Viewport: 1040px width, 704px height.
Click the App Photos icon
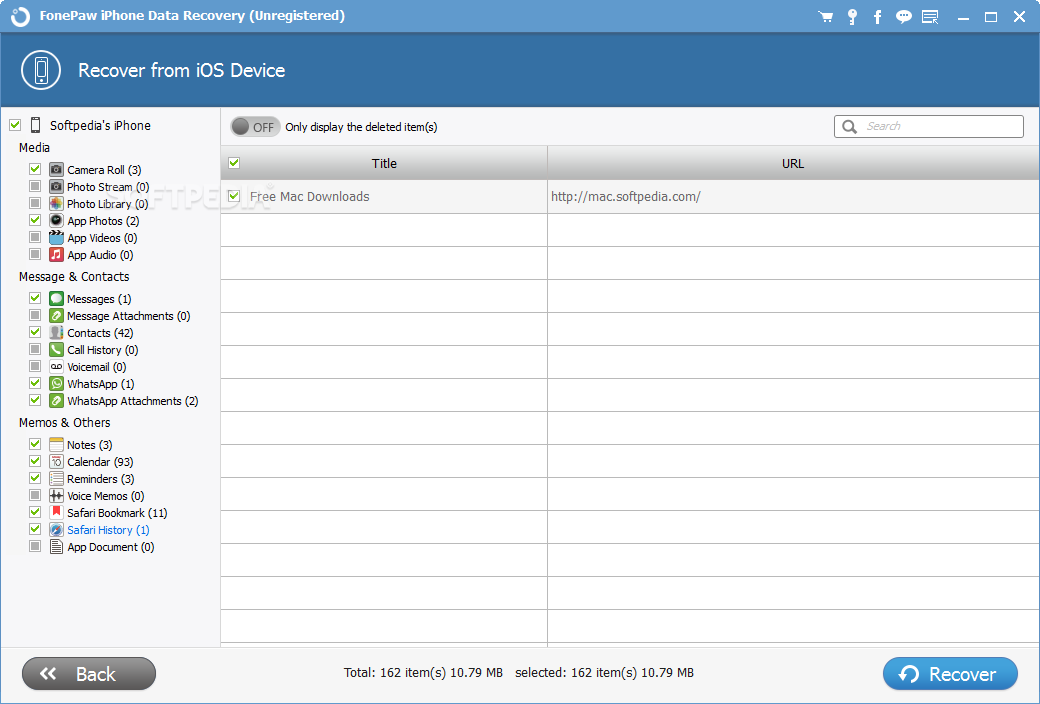click(x=56, y=220)
